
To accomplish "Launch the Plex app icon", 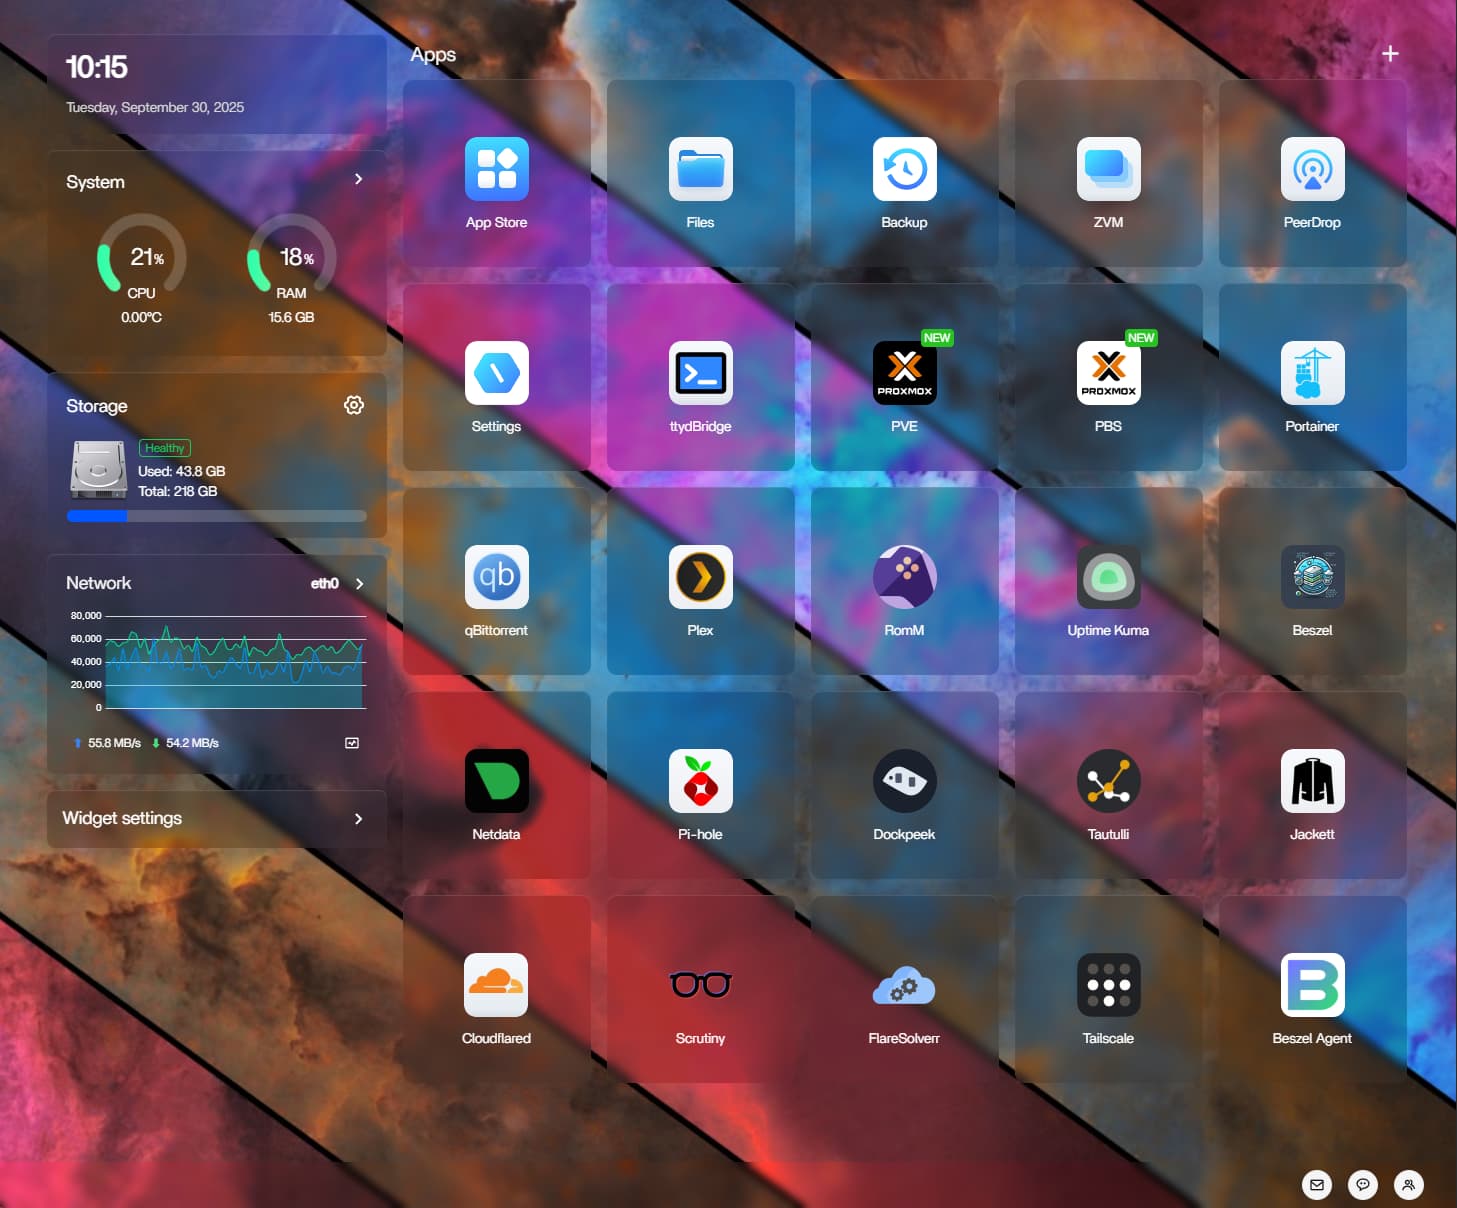I will coord(700,578).
